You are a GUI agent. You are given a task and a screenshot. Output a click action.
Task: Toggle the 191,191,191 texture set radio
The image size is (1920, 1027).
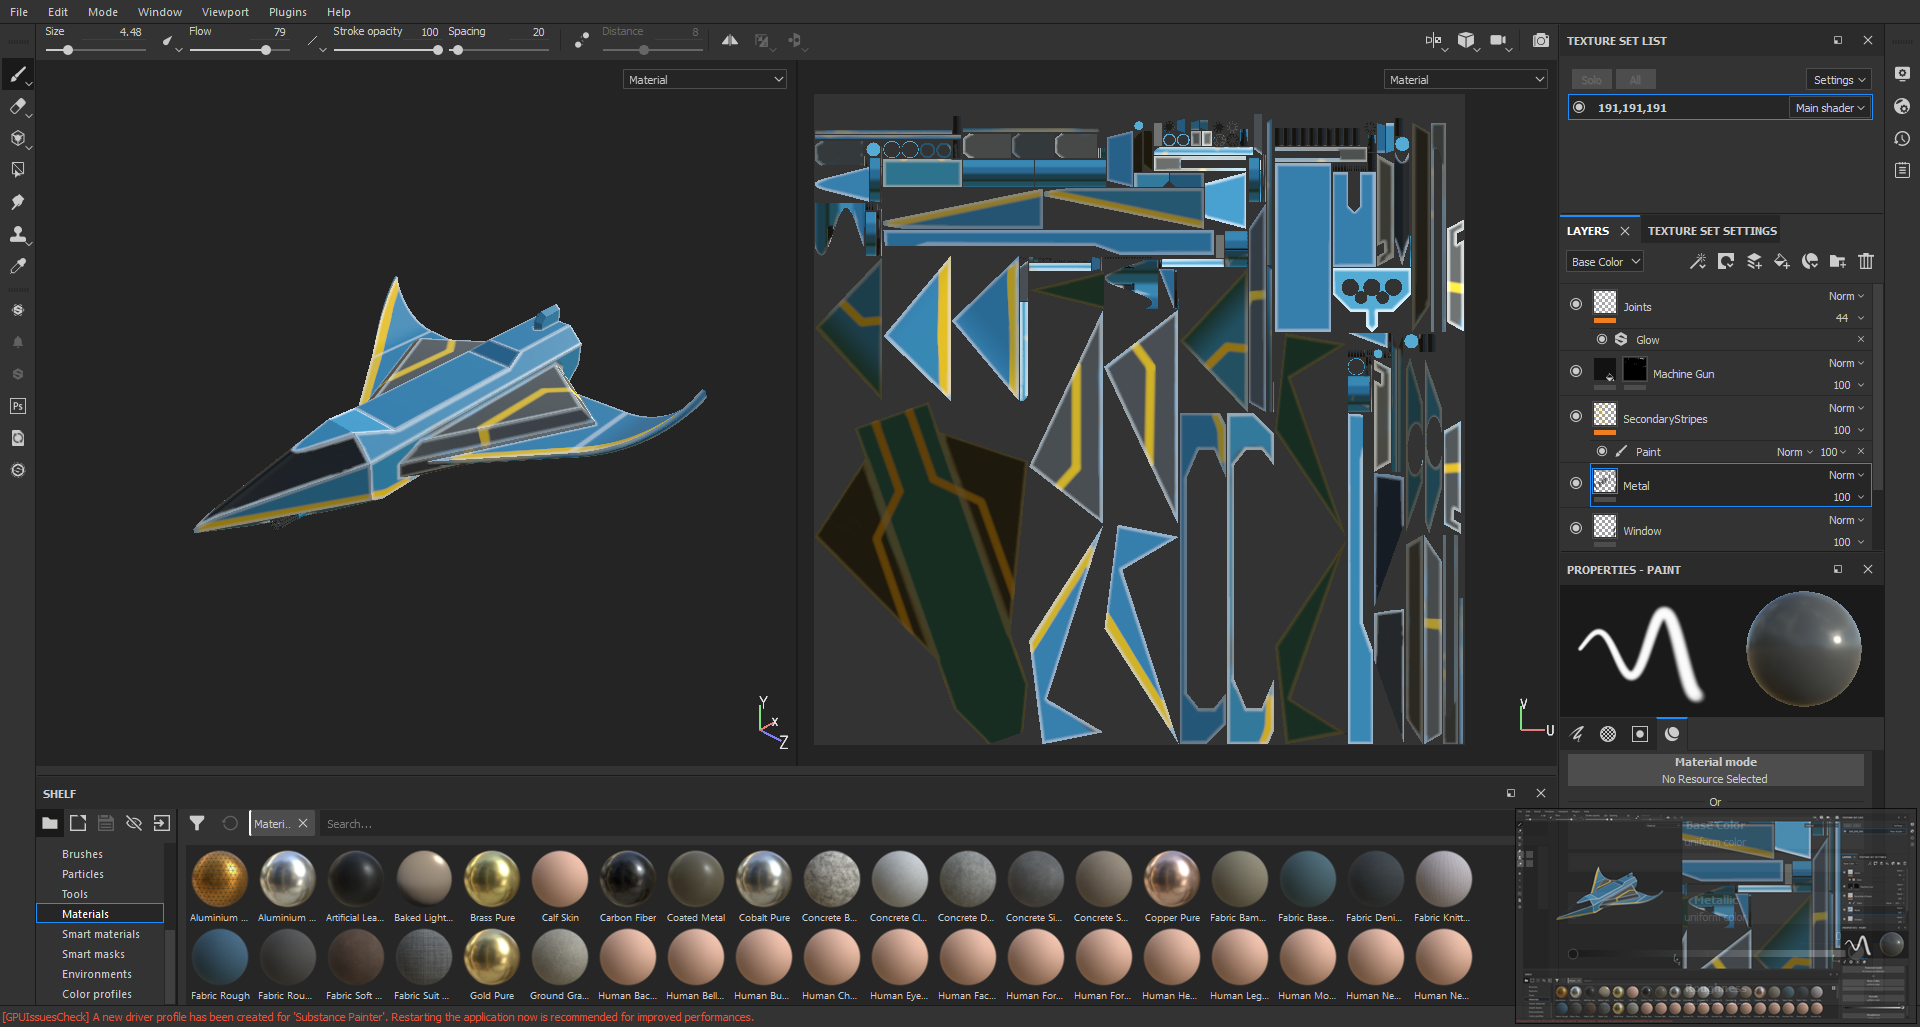(x=1579, y=107)
